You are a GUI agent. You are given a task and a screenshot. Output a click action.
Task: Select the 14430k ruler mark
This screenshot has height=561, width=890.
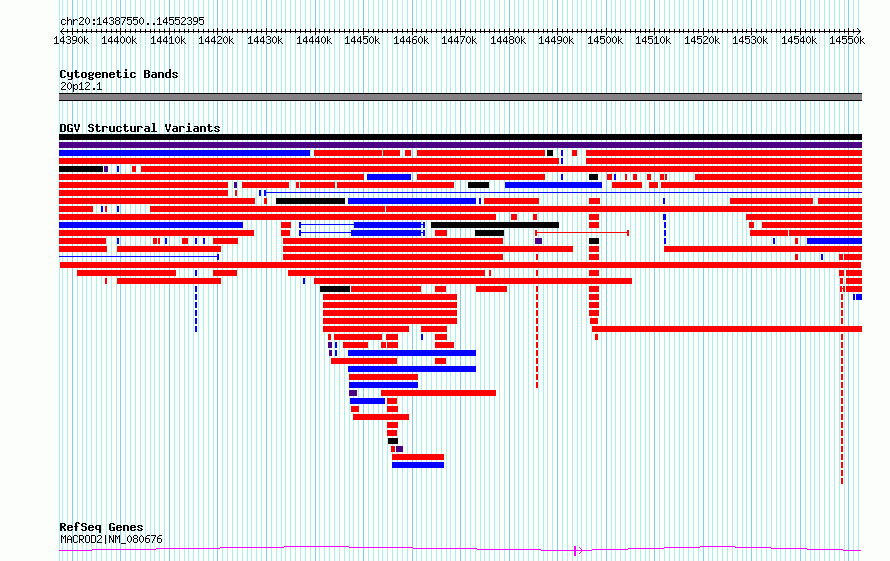click(265, 40)
